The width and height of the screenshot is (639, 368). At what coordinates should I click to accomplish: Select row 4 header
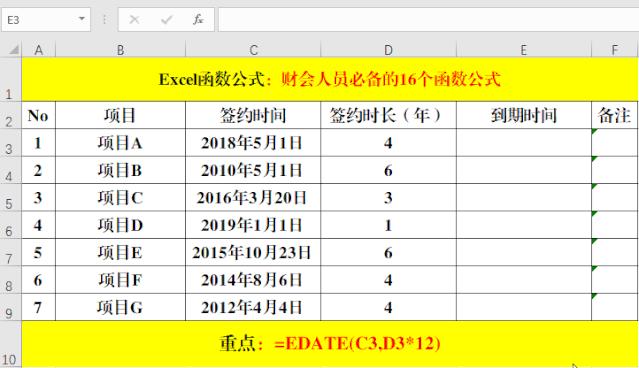[10, 170]
